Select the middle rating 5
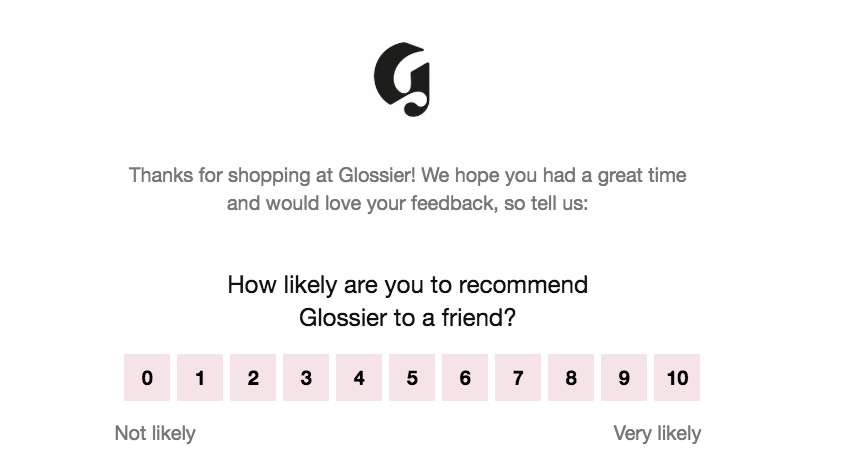Viewport: 849px width, 472px height. [412, 378]
